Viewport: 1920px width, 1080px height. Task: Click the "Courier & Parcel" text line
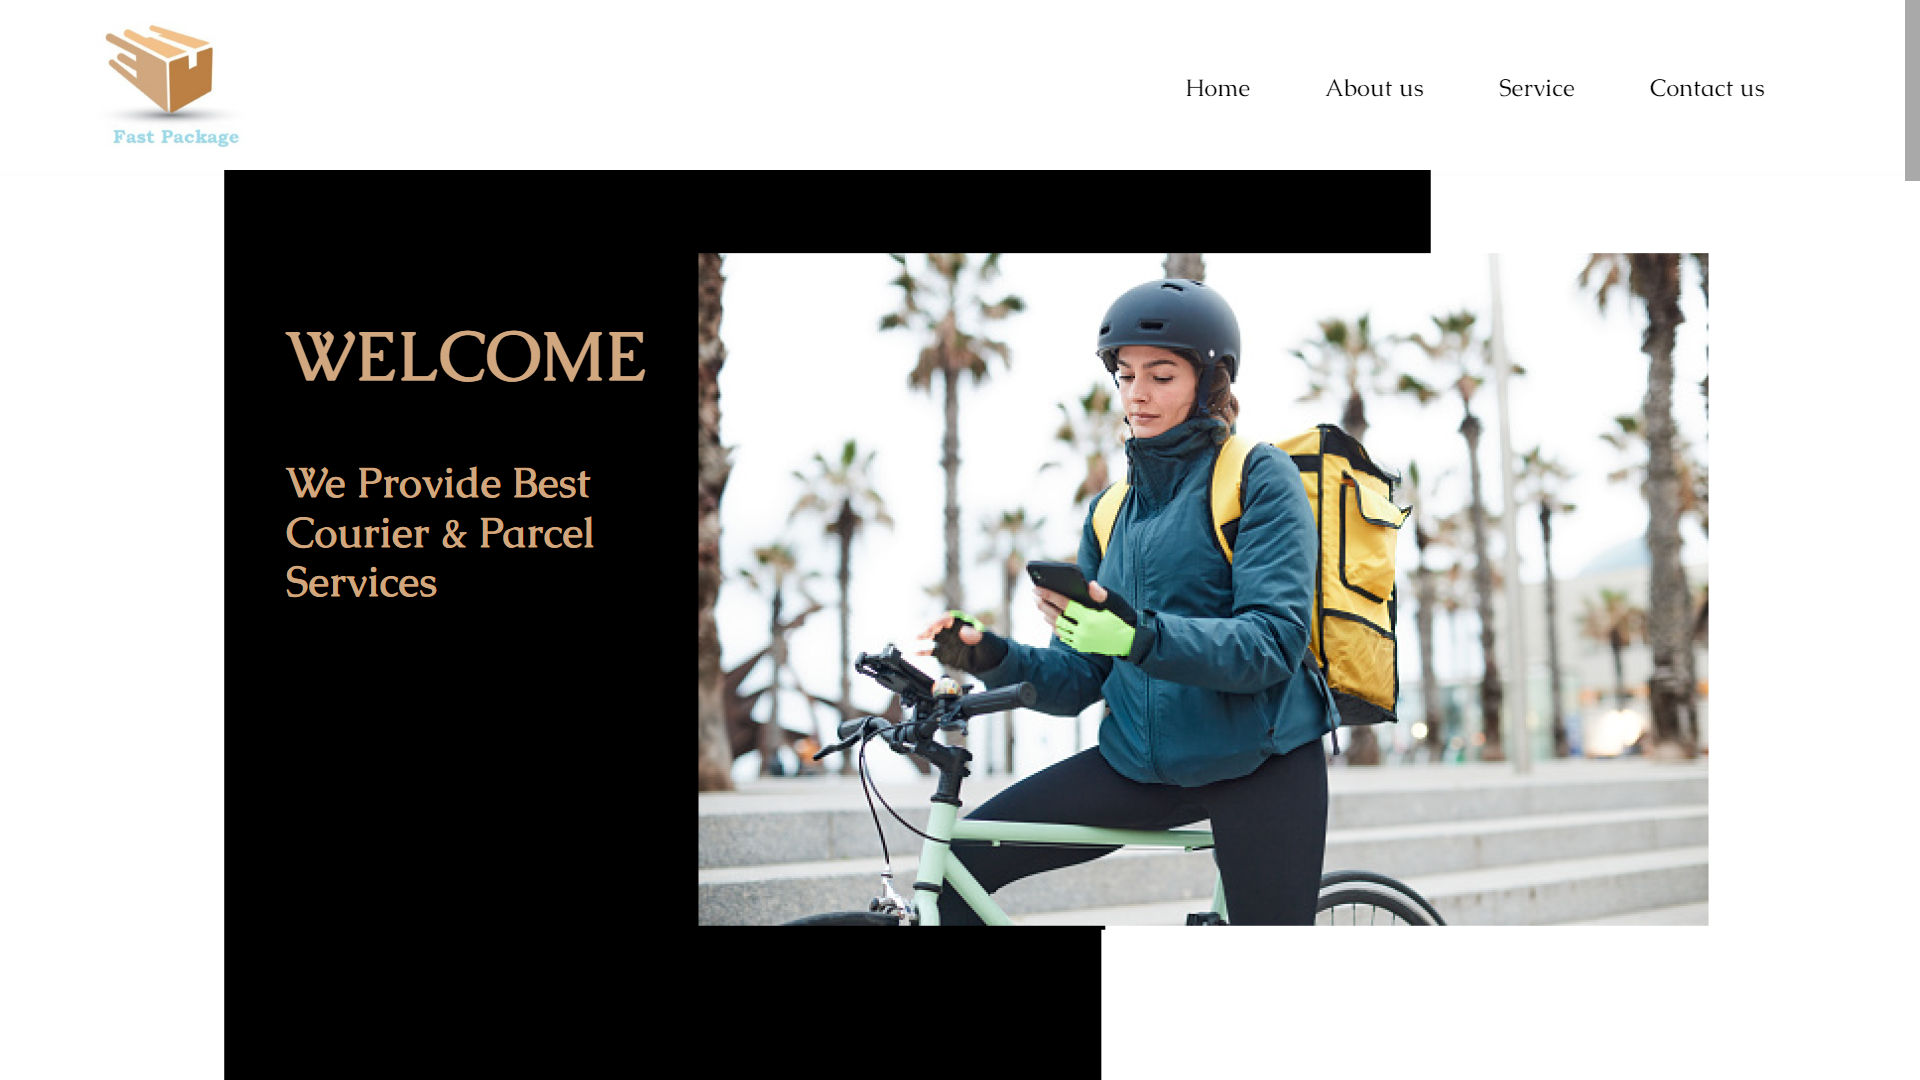tap(440, 533)
